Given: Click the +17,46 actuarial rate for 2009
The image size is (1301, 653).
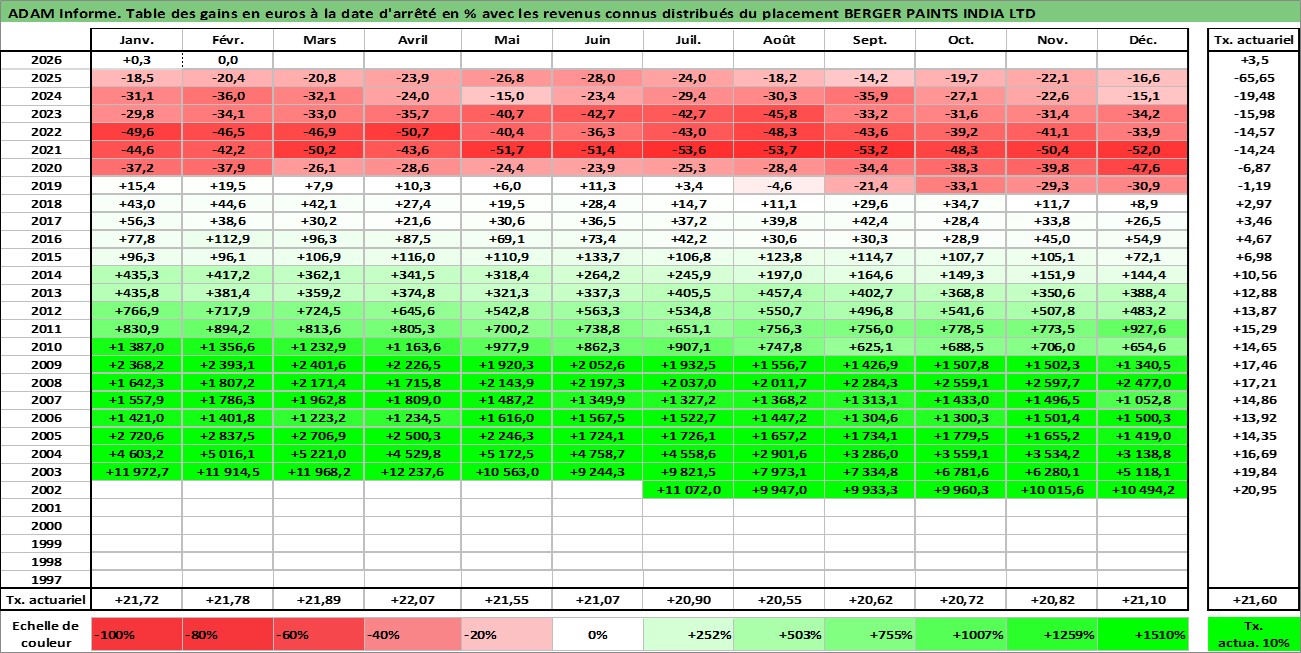Looking at the screenshot, I should pos(1253,364).
